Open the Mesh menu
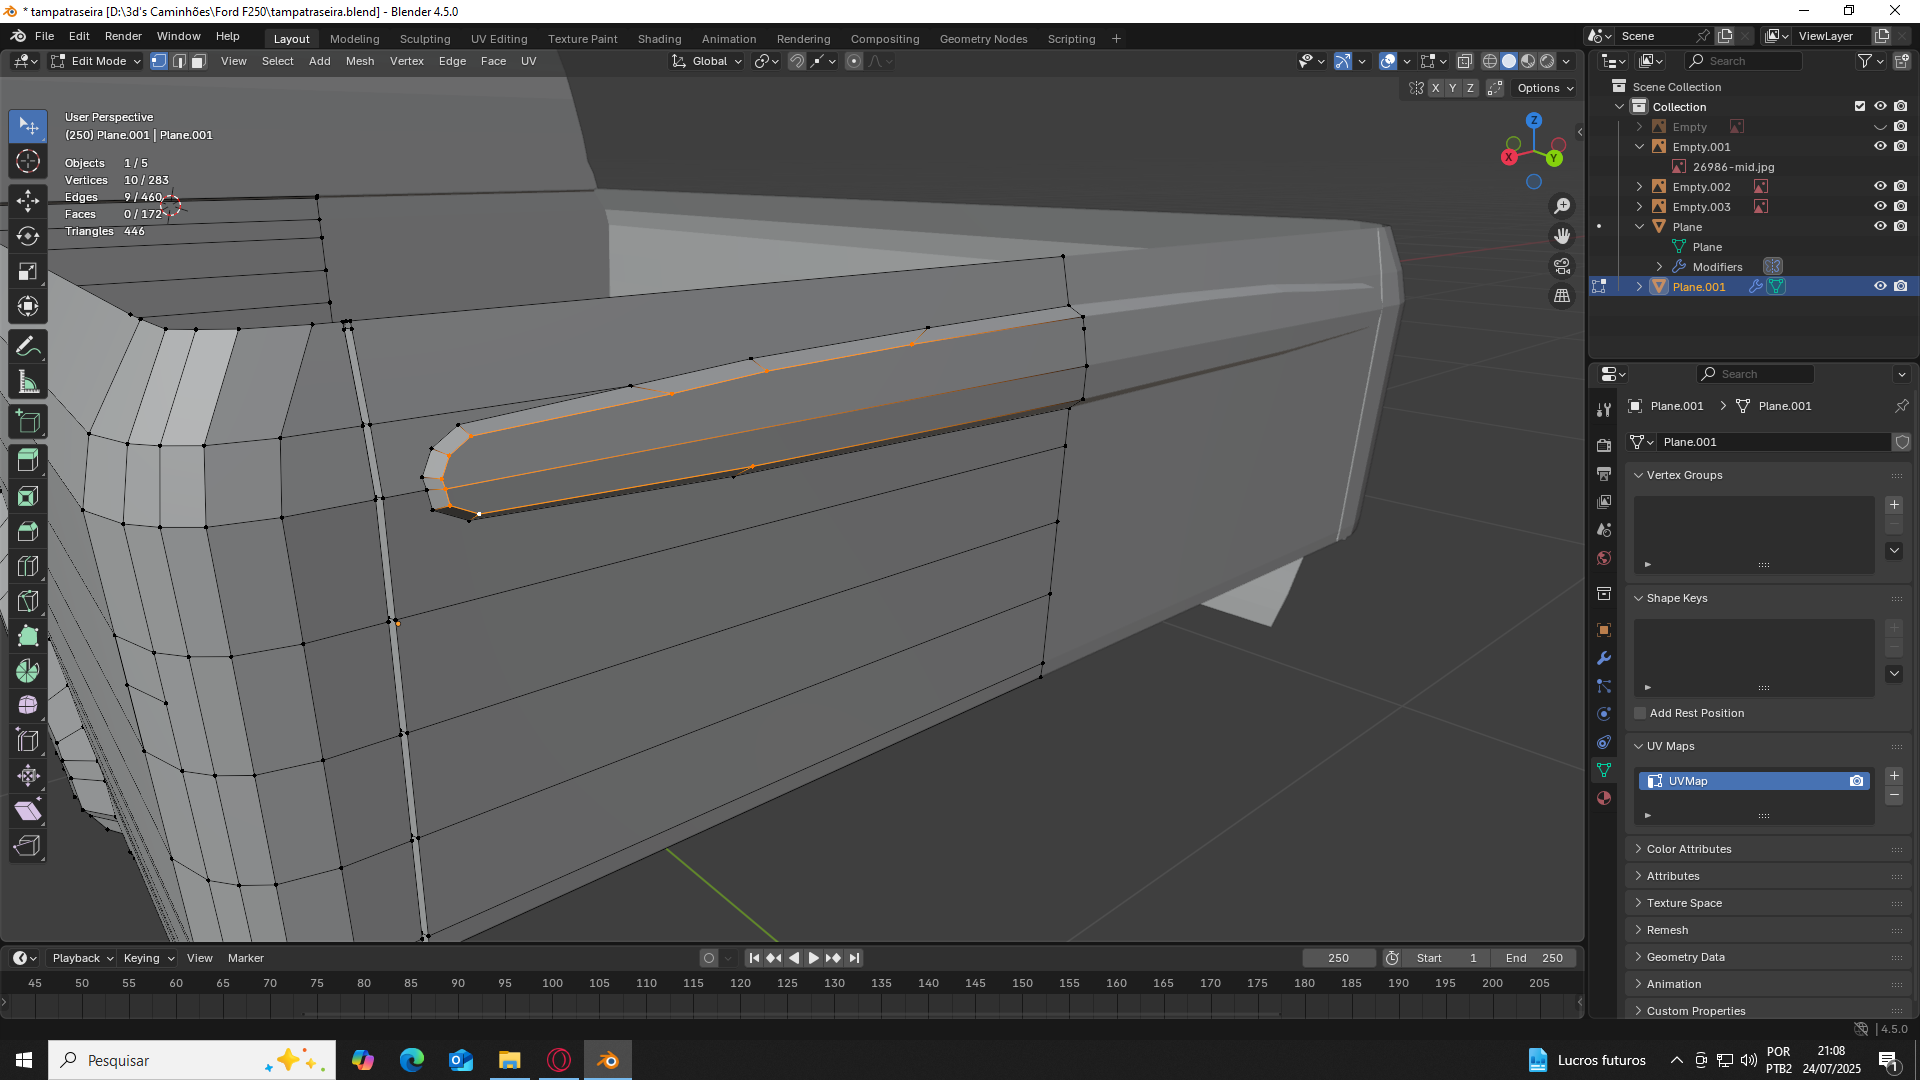 point(359,61)
